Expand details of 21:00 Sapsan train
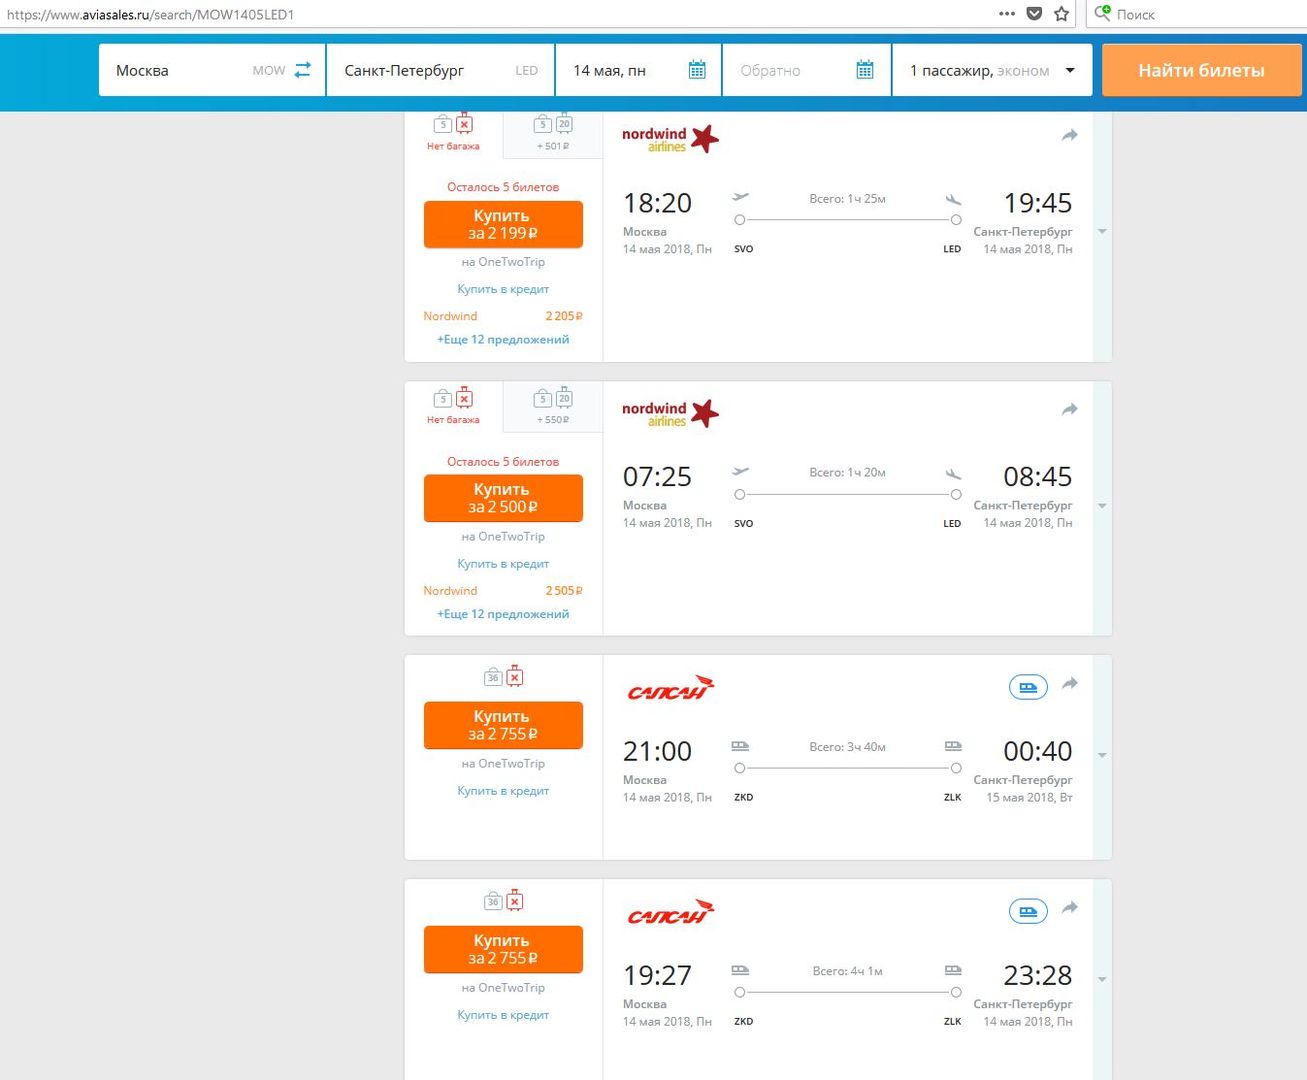The height and width of the screenshot is (1080, 1307). point(1102,755)
